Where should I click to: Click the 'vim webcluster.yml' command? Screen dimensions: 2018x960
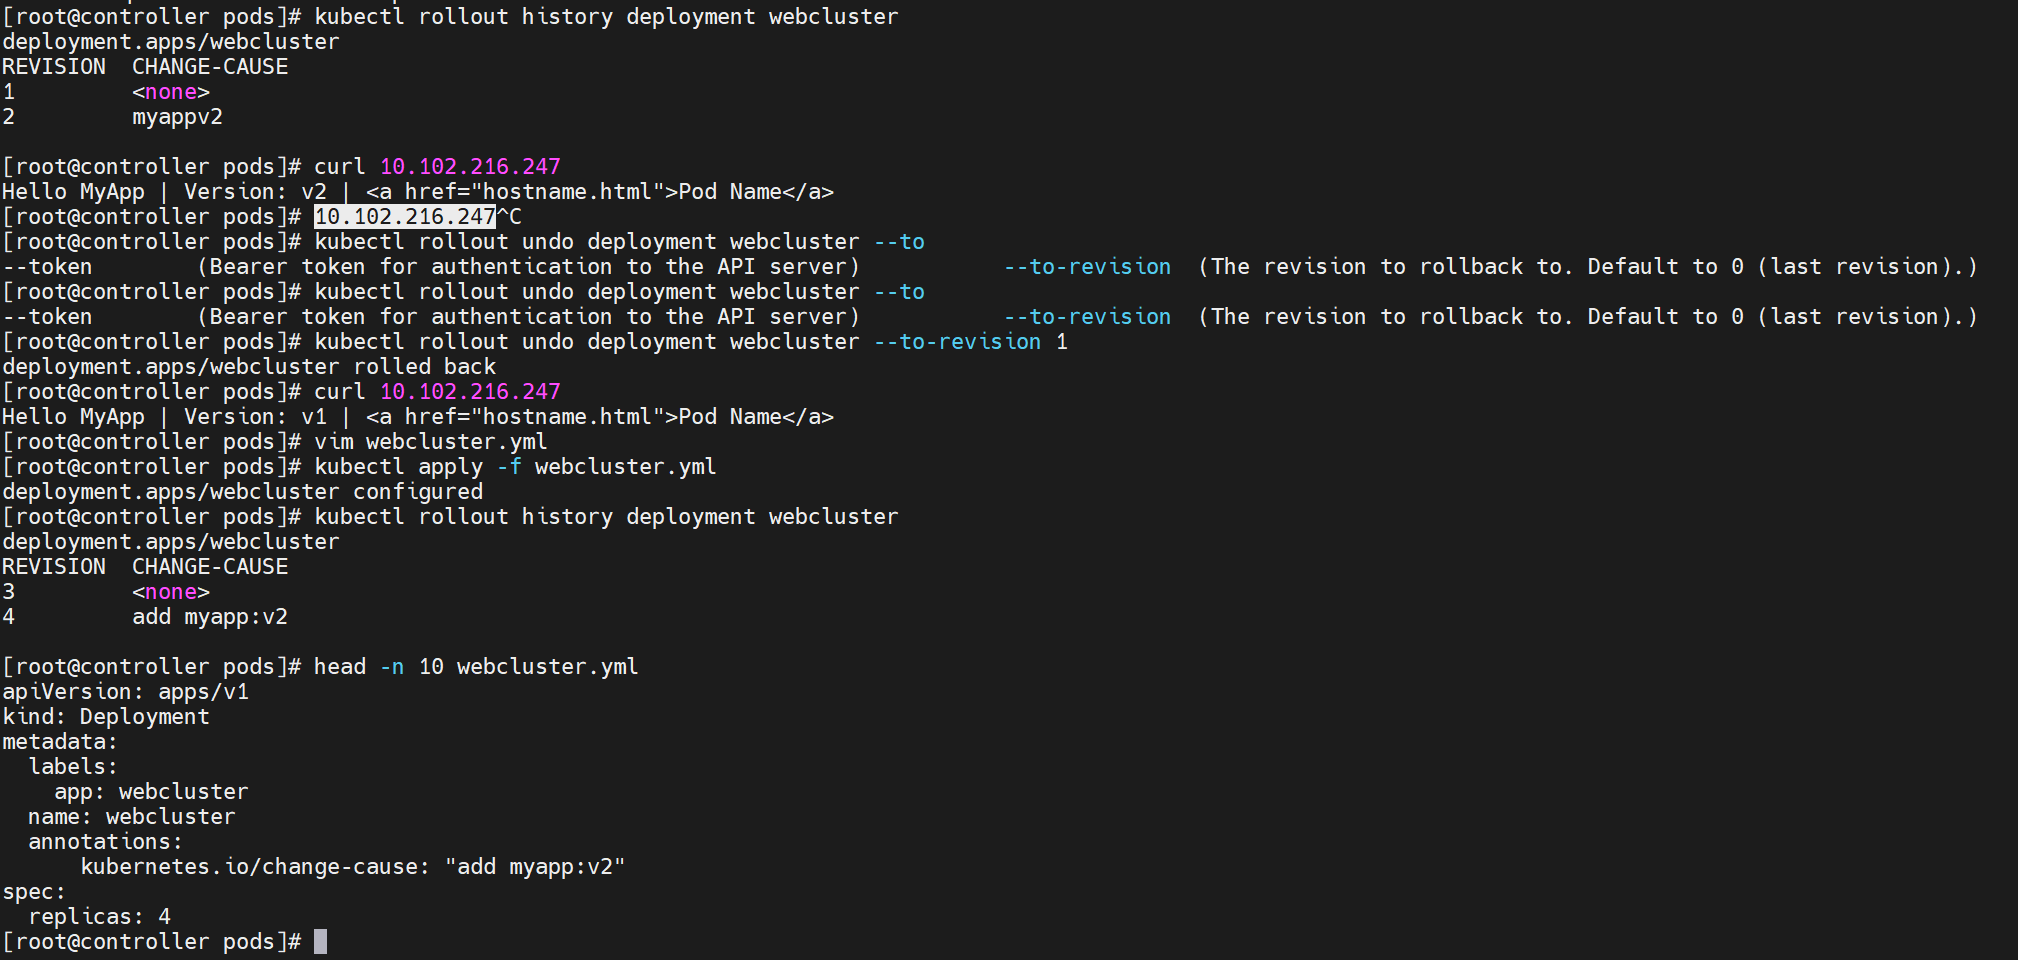coord(431,442)
